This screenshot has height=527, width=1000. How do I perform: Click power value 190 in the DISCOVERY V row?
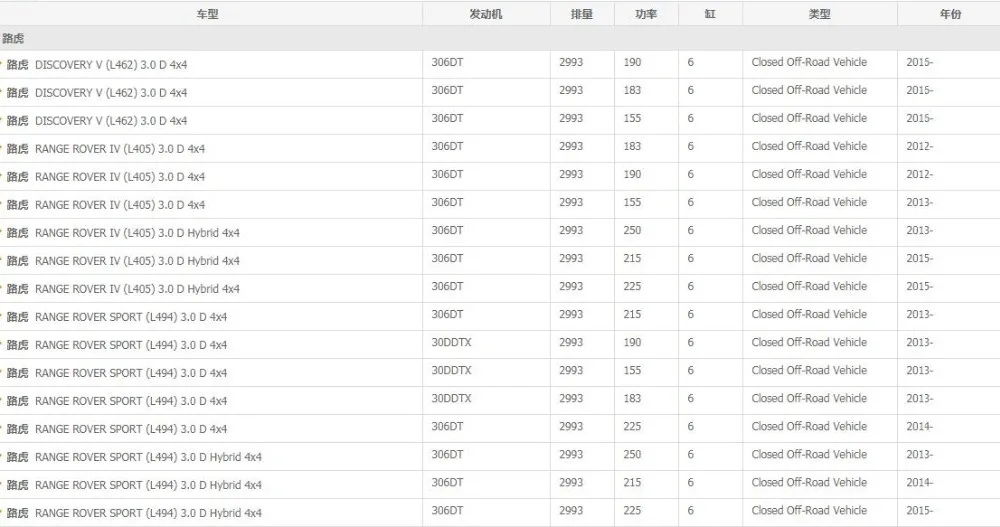click(x=632, y=62)
